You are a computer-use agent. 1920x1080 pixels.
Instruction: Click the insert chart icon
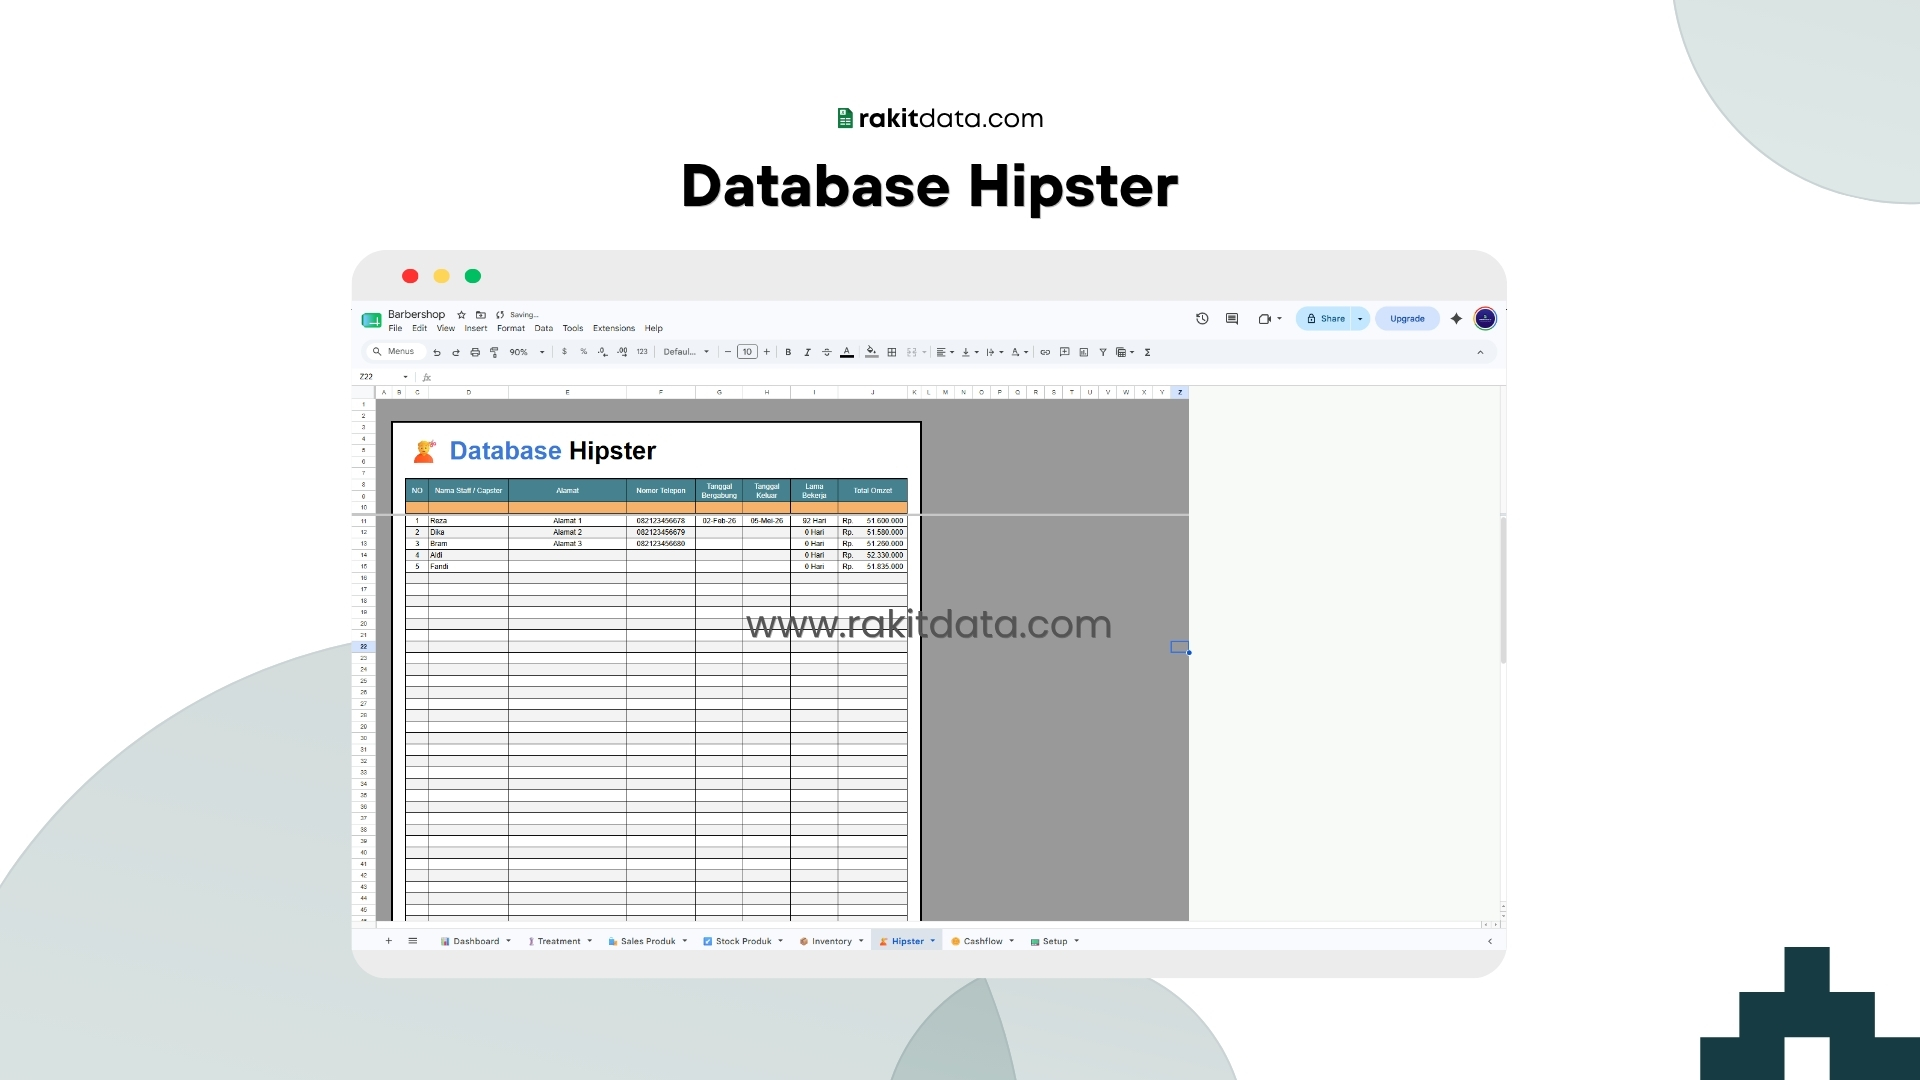click(1084, 352)
